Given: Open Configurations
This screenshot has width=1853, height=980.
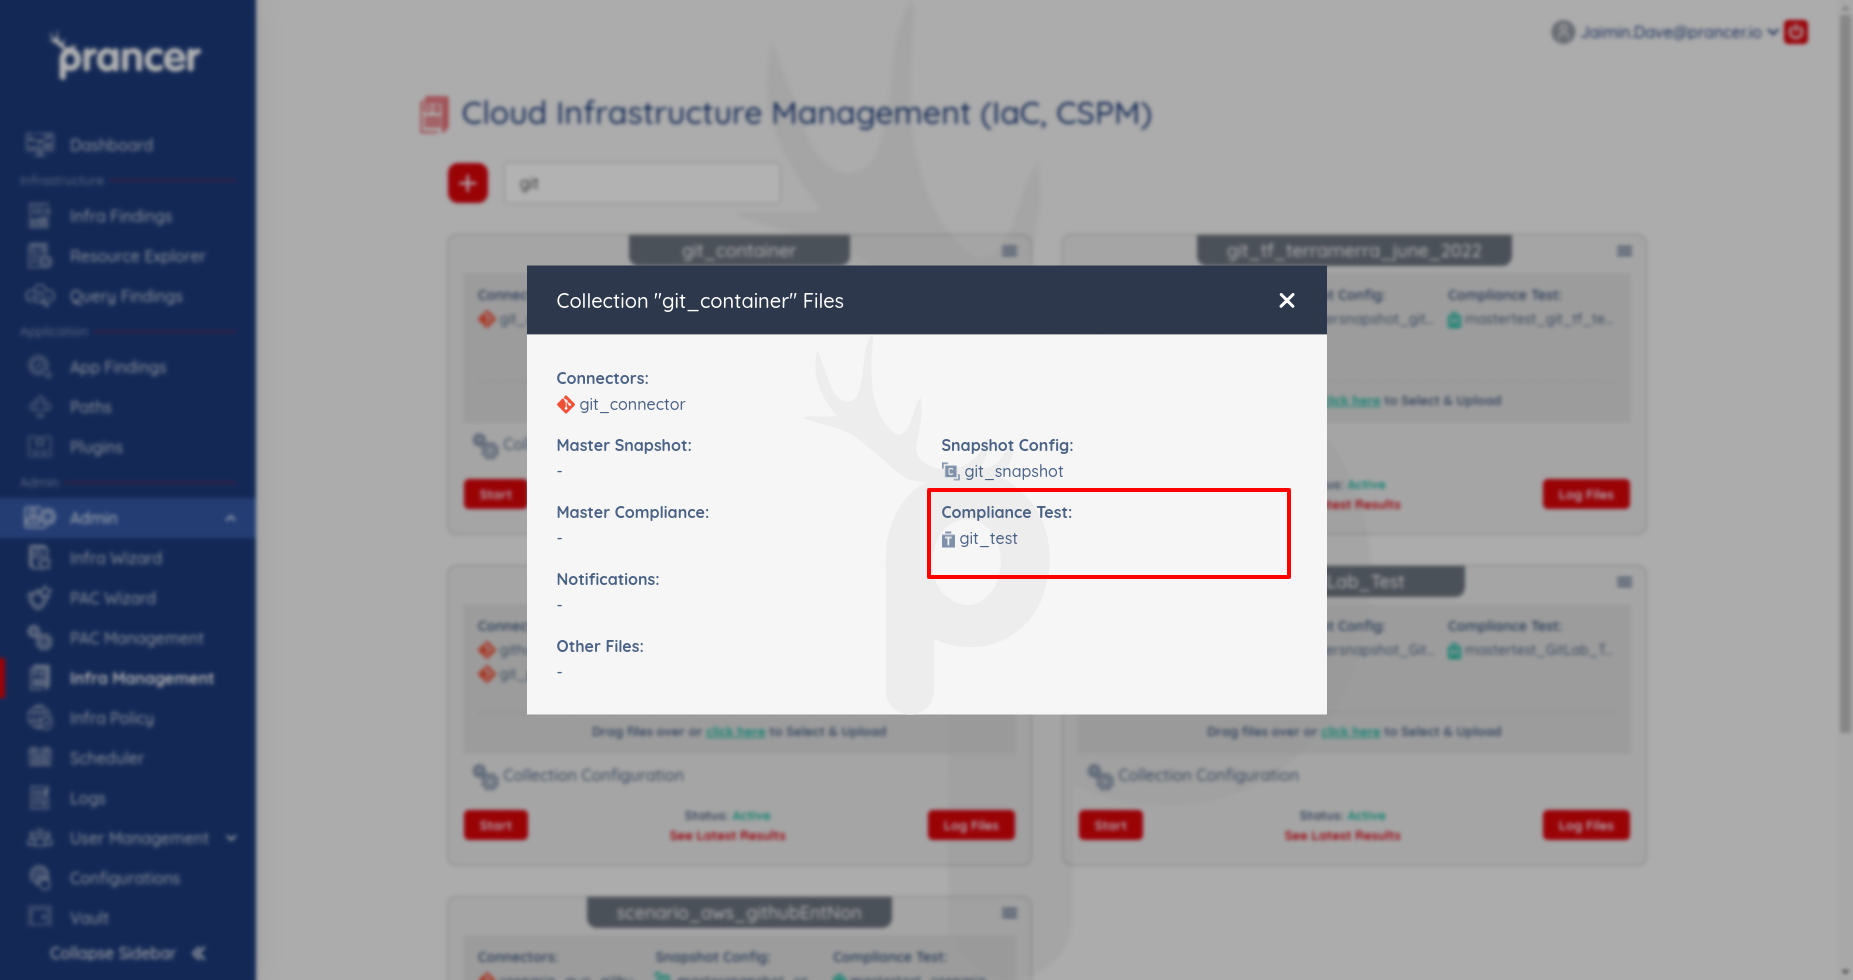Looking at the screenshot, I should pos(127,878).
